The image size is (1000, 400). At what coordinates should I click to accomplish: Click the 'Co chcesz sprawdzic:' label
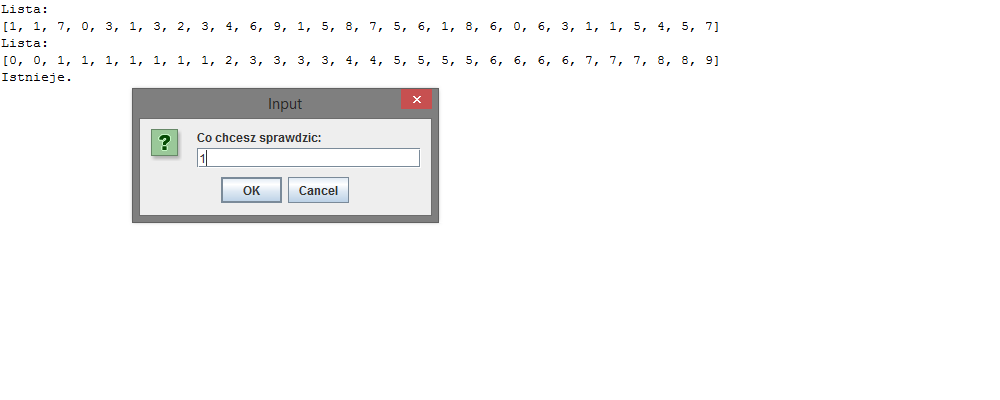click(258, 137)
